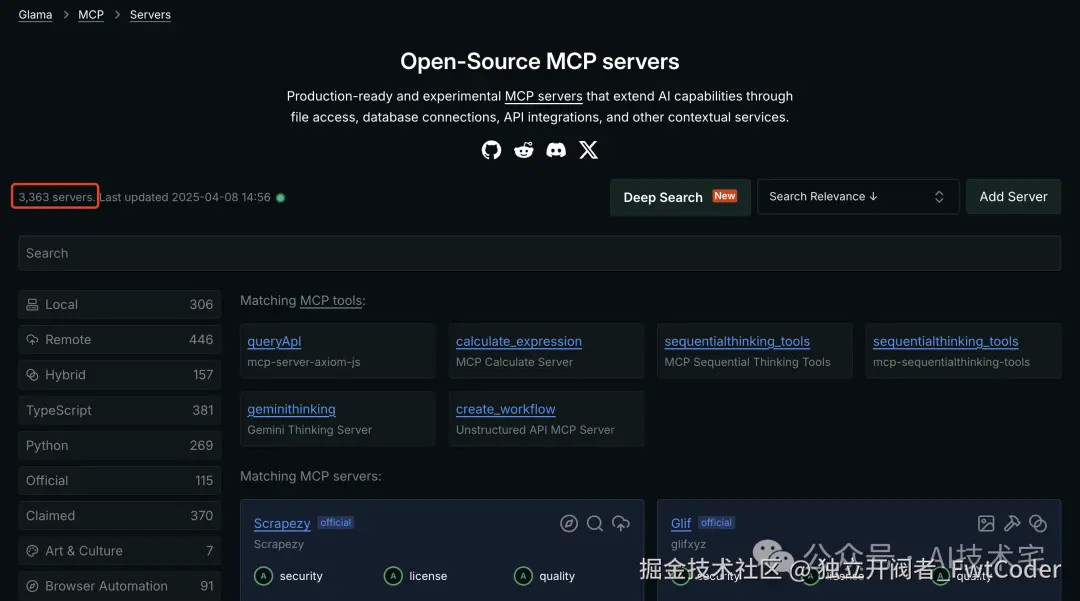The image size is (1080, 601).
Task: Click the tools icon on Glif card
Action: click(1012, 523)
